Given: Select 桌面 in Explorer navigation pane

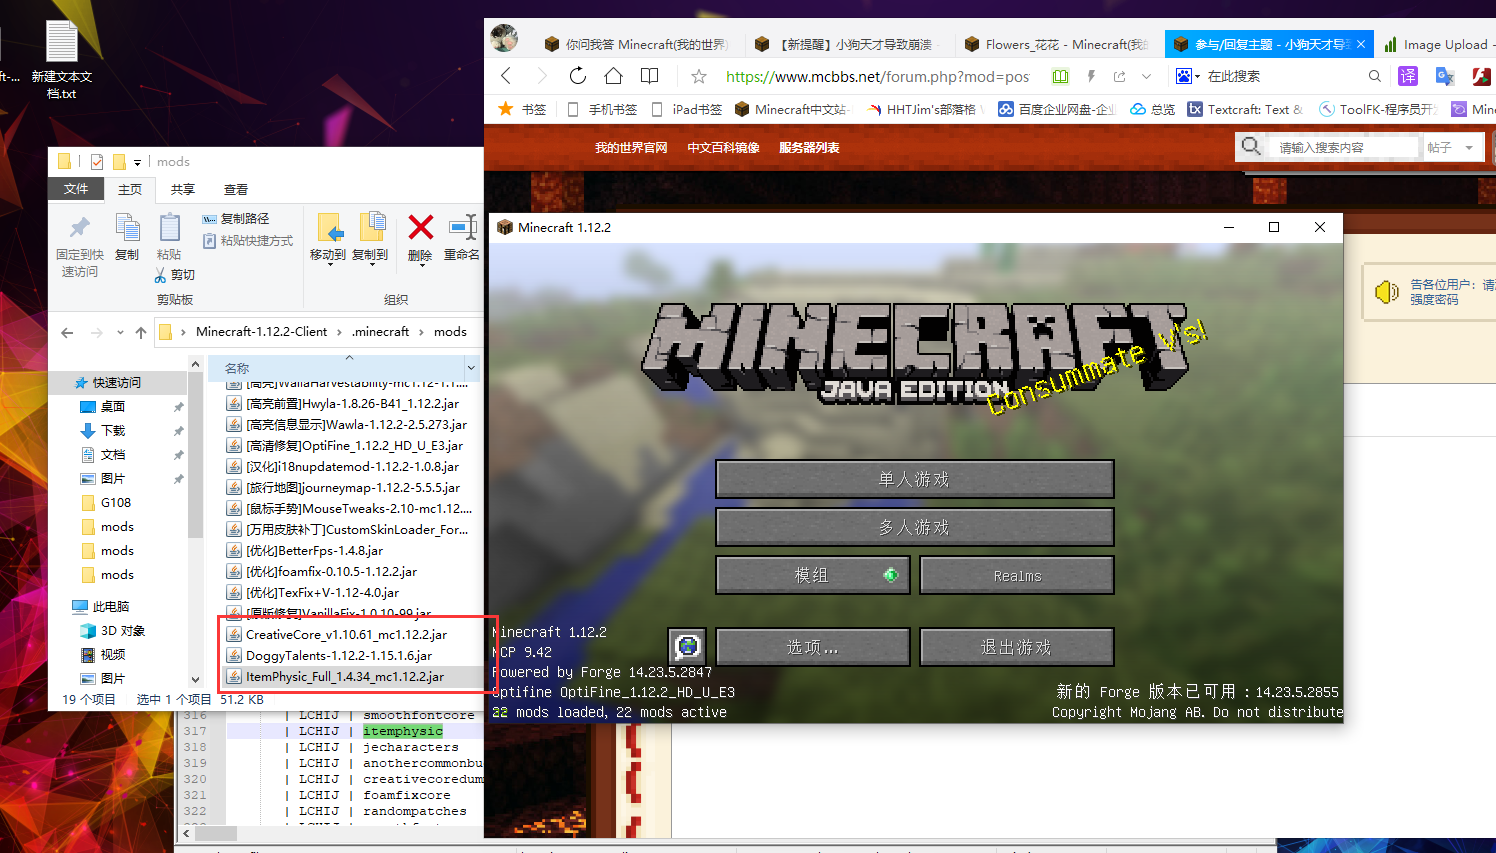Looking at the screenshot, I should [113, 406].
